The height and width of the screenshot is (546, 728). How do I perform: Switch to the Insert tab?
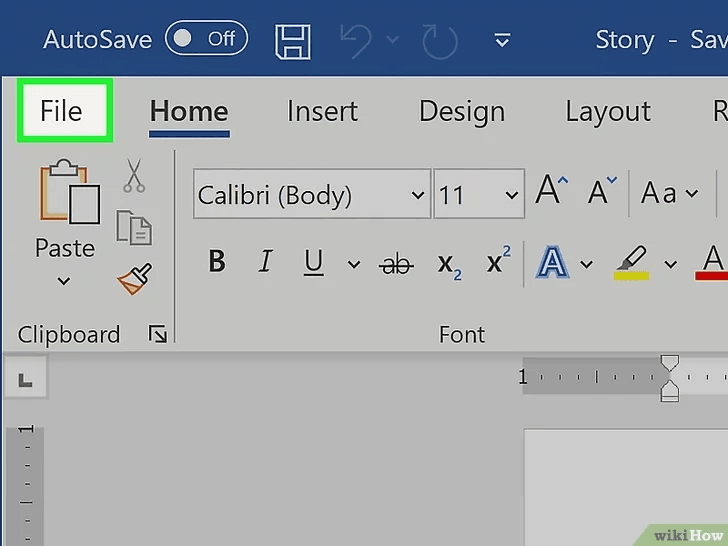pyautogui.click(x=322, y=111)
